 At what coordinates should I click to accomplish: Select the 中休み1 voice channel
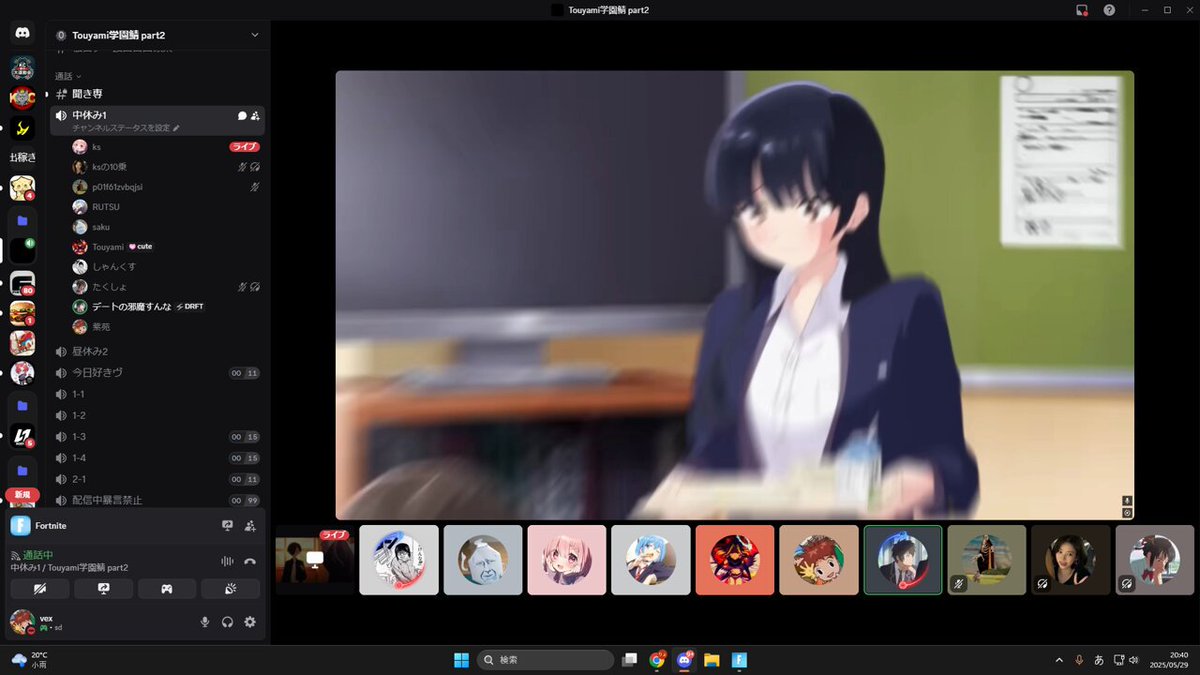[89, 116]
